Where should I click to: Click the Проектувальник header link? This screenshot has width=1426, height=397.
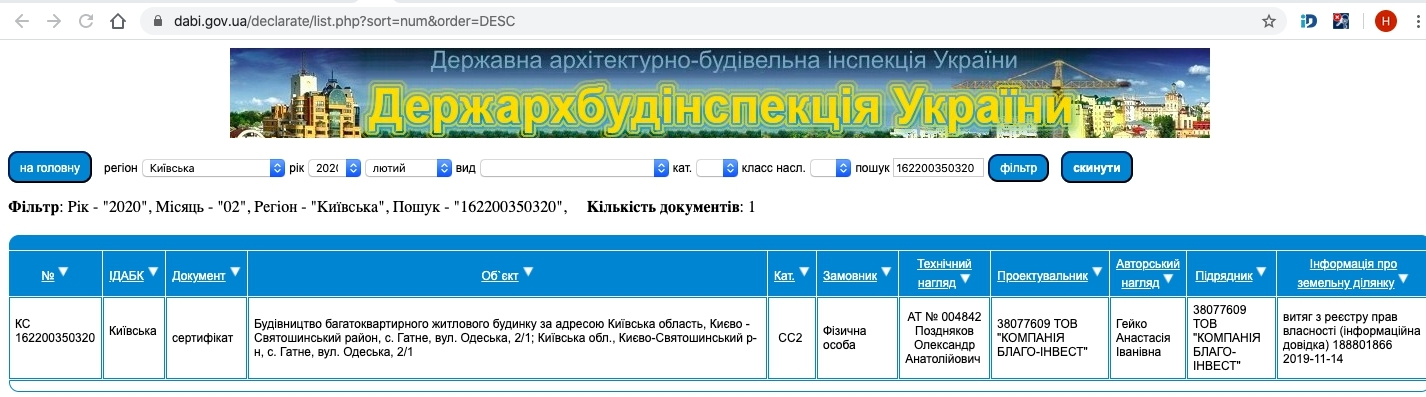1042,275
